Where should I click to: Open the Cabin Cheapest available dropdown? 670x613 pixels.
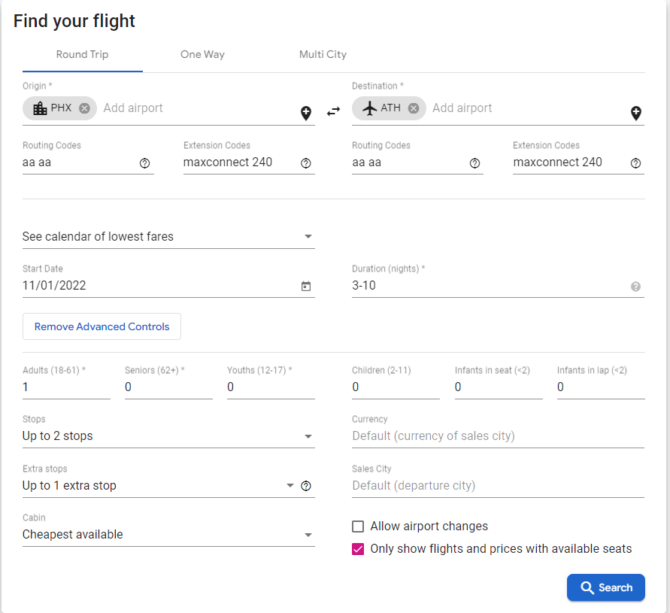168,535
